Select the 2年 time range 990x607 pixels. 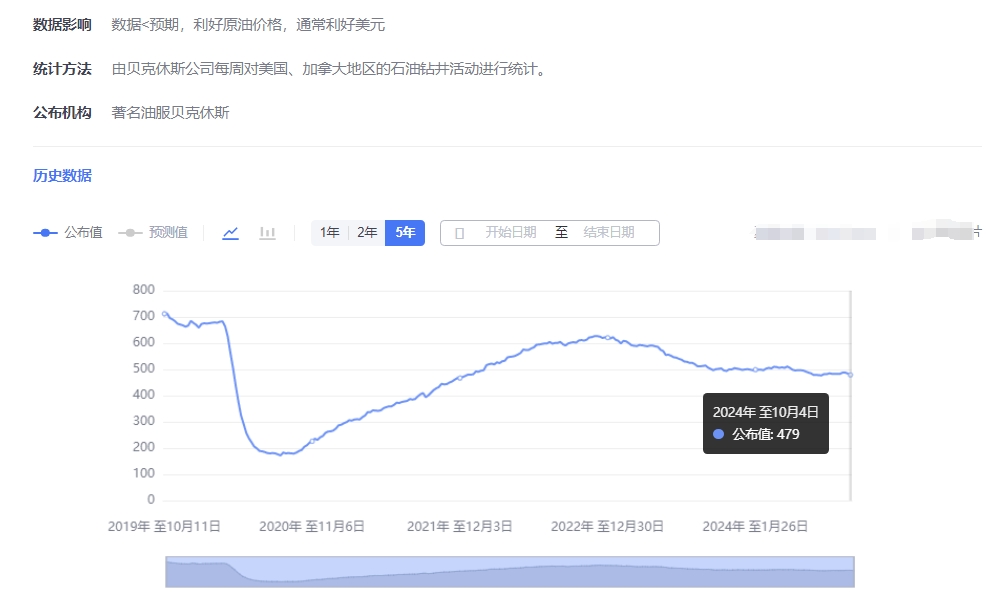(x=368, y=233)
